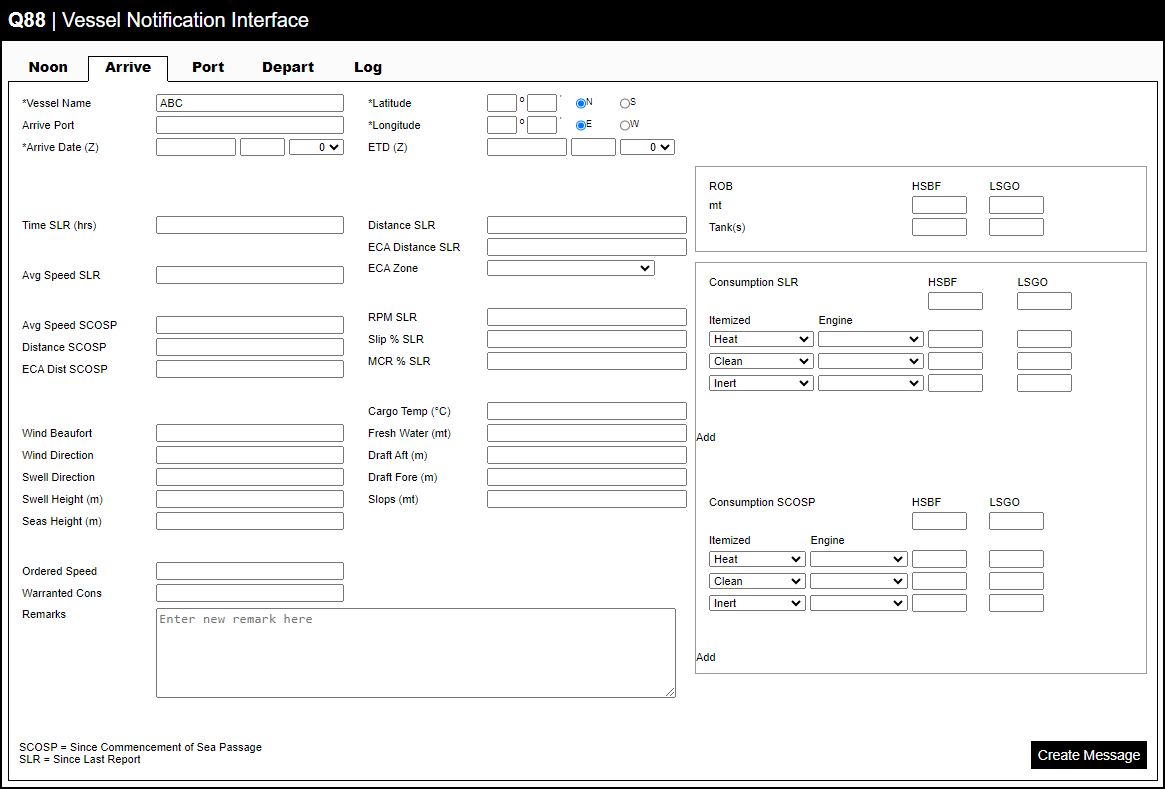The image size is (1165, 789).
Task: Choose the N latitude radio option
Action: (x=581, y=103)
